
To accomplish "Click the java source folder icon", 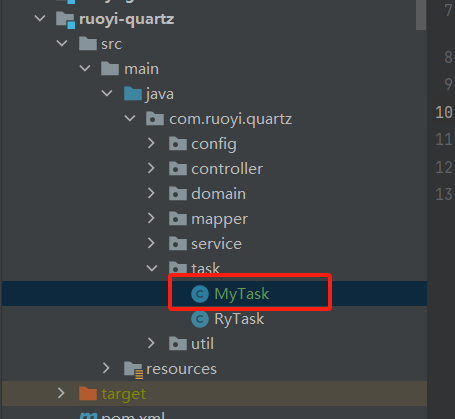I will (x=133, y=94).
